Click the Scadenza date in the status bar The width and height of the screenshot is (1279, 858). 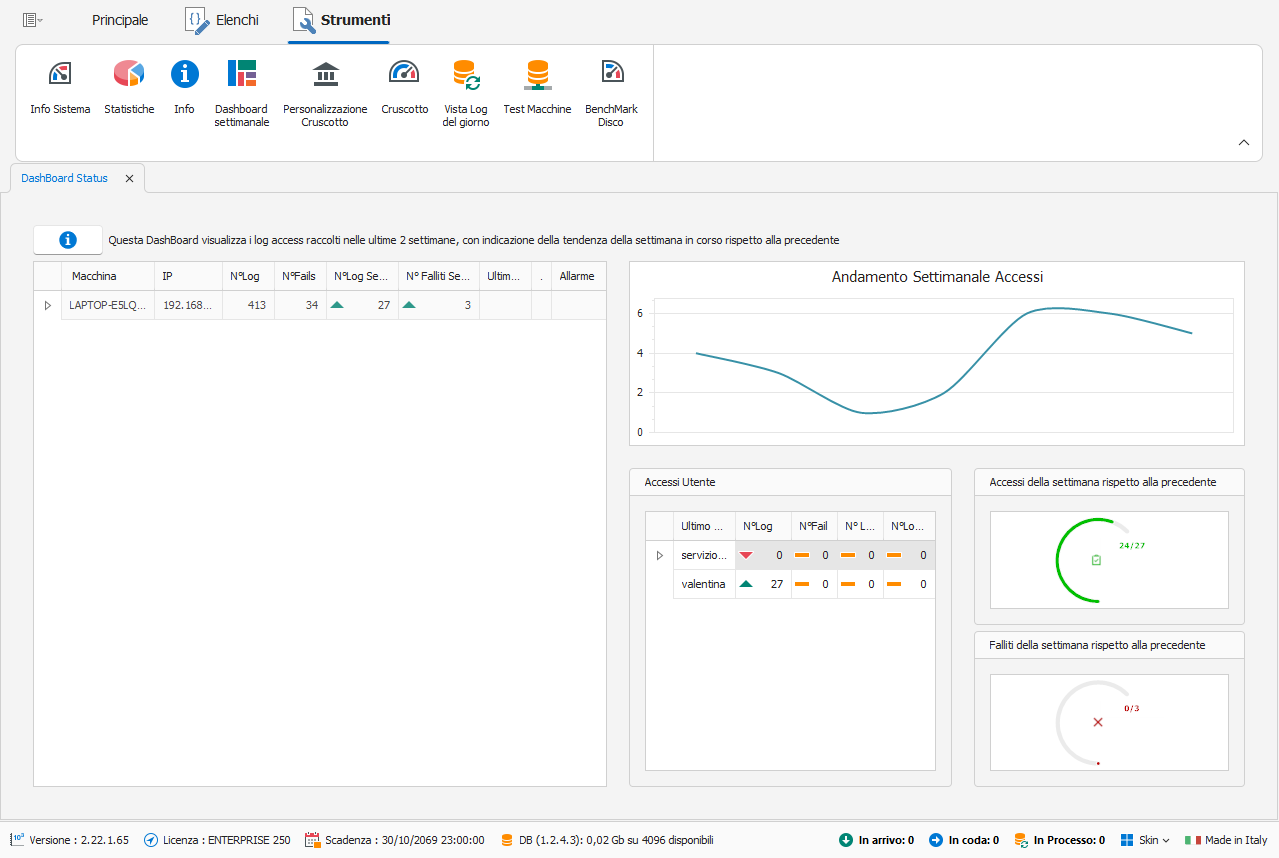395,840
